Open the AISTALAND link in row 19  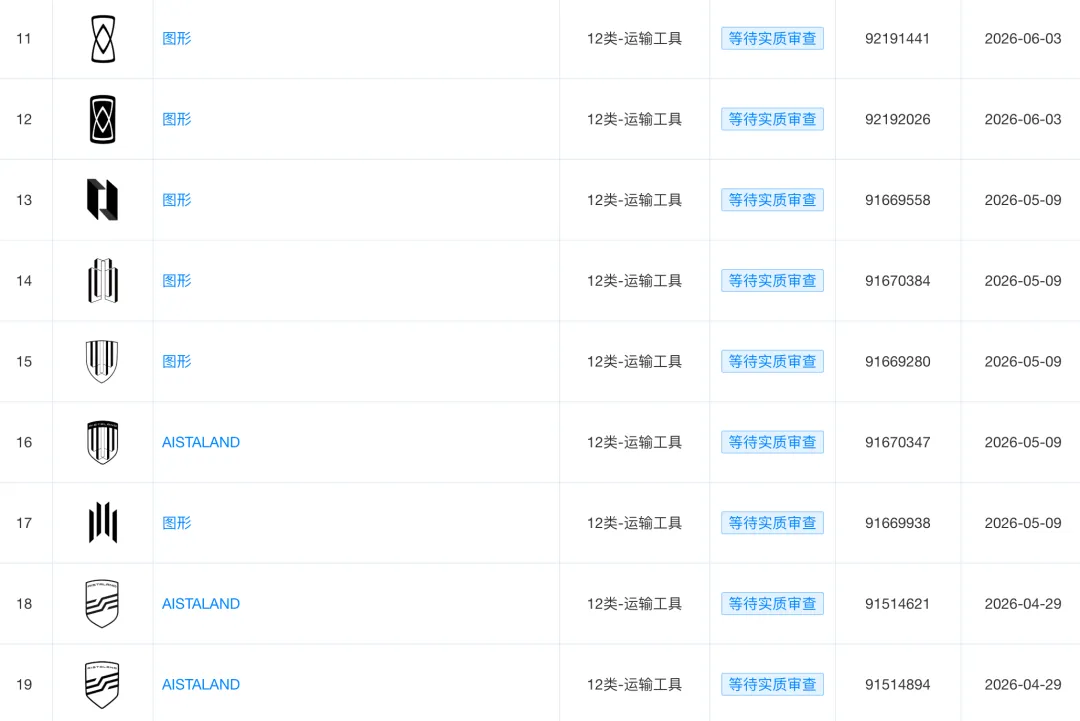coord(201,685)
